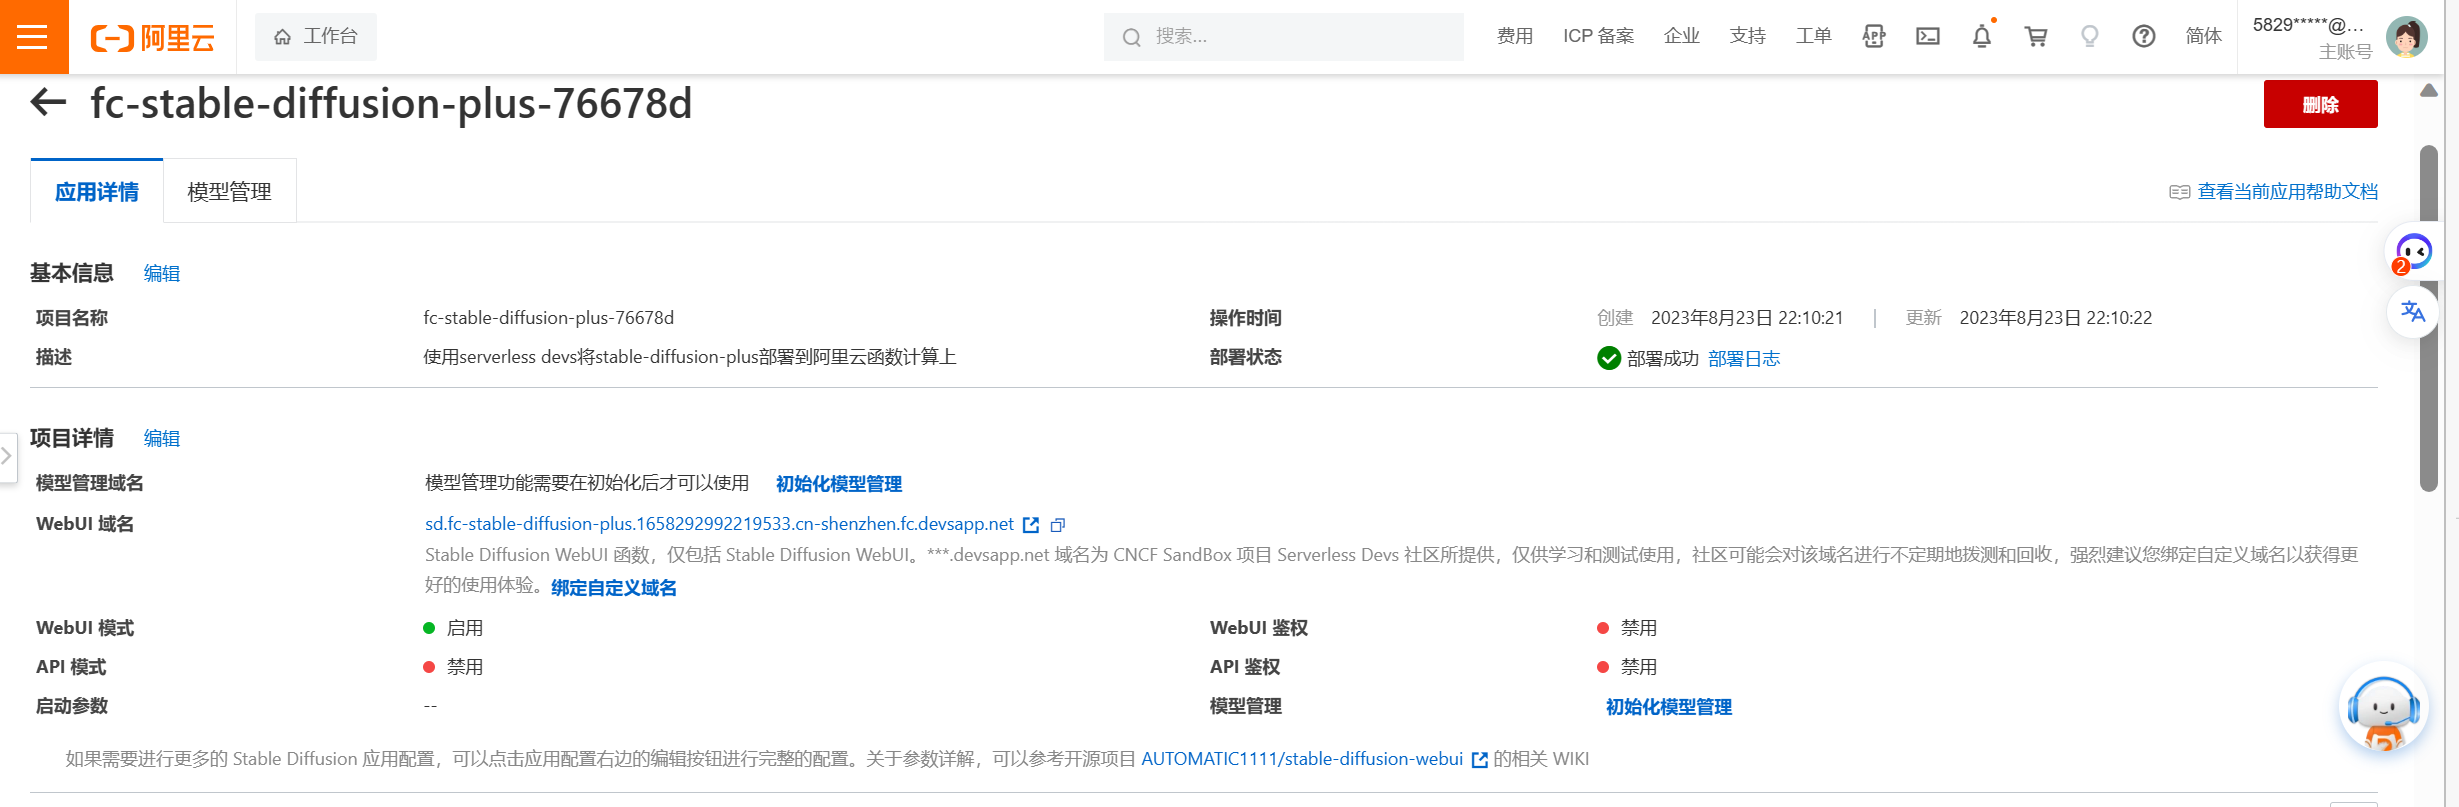The image size is (2459, 807).
Task: Click the floating translate icon
Action: tap(2413, 311)
